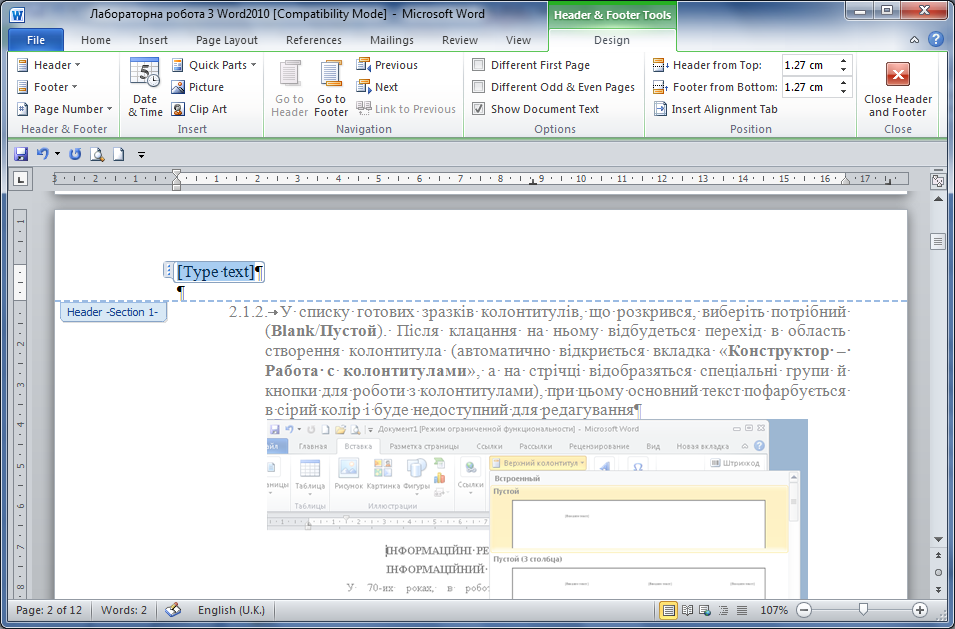
Task: Click the 107% zoom level
Action: click(774, 610)
